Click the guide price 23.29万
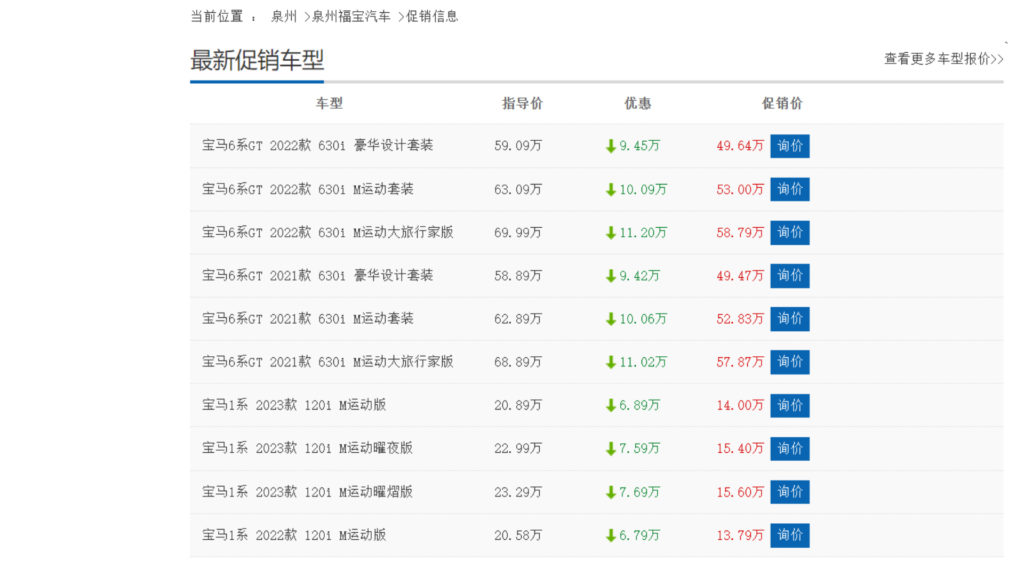 518,492
